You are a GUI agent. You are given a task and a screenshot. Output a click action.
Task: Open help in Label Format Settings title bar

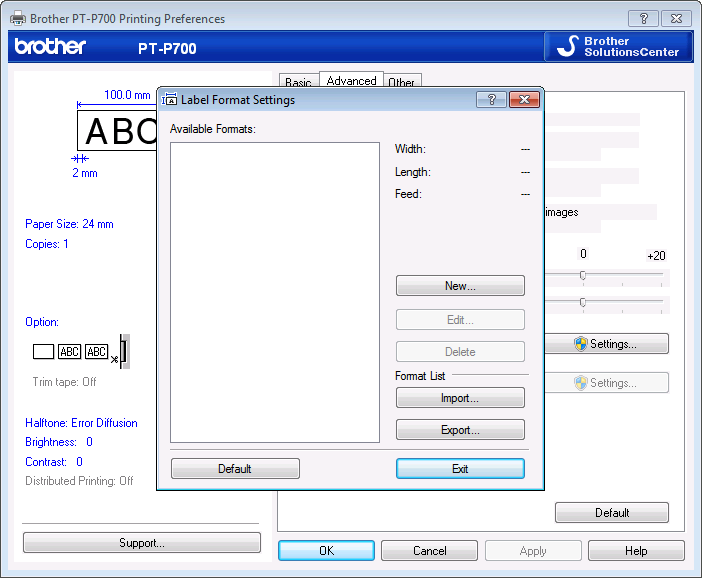click(x=491, y=99)
